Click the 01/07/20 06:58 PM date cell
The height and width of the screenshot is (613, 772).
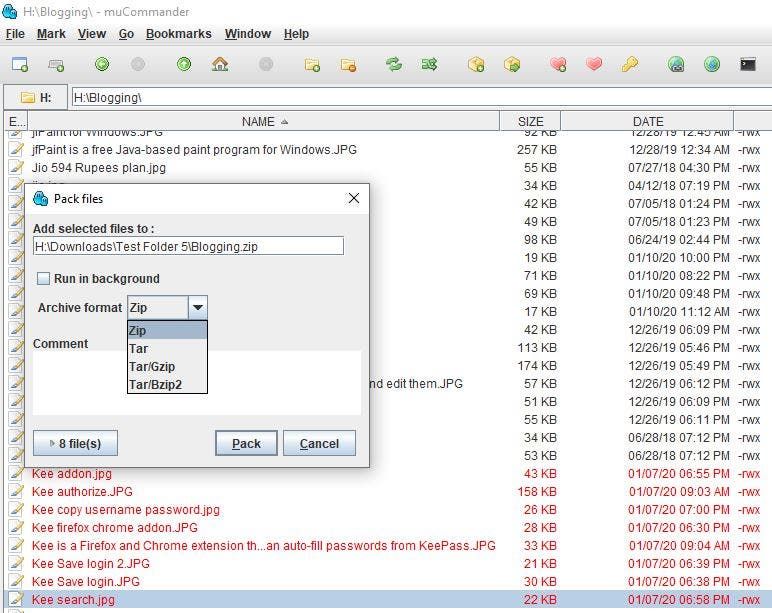[x=679, y=599]
